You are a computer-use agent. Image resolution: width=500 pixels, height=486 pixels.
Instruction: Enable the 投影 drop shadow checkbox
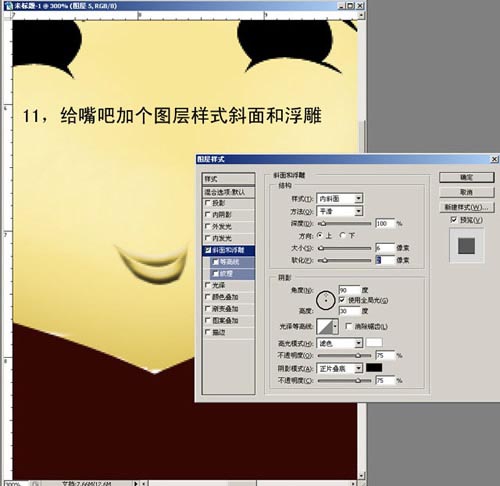pos(208,203)
